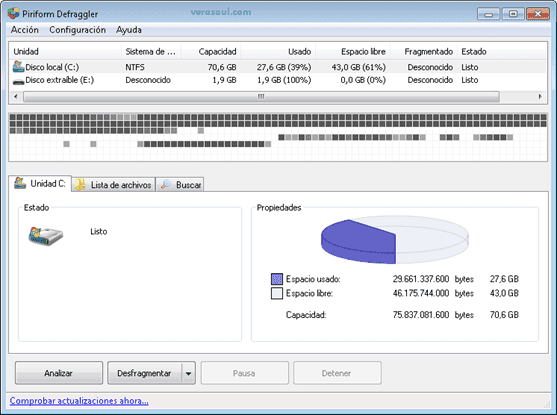
Task: Click the 27,6 GB (39%) used cell
Action: tap(284, 67)
